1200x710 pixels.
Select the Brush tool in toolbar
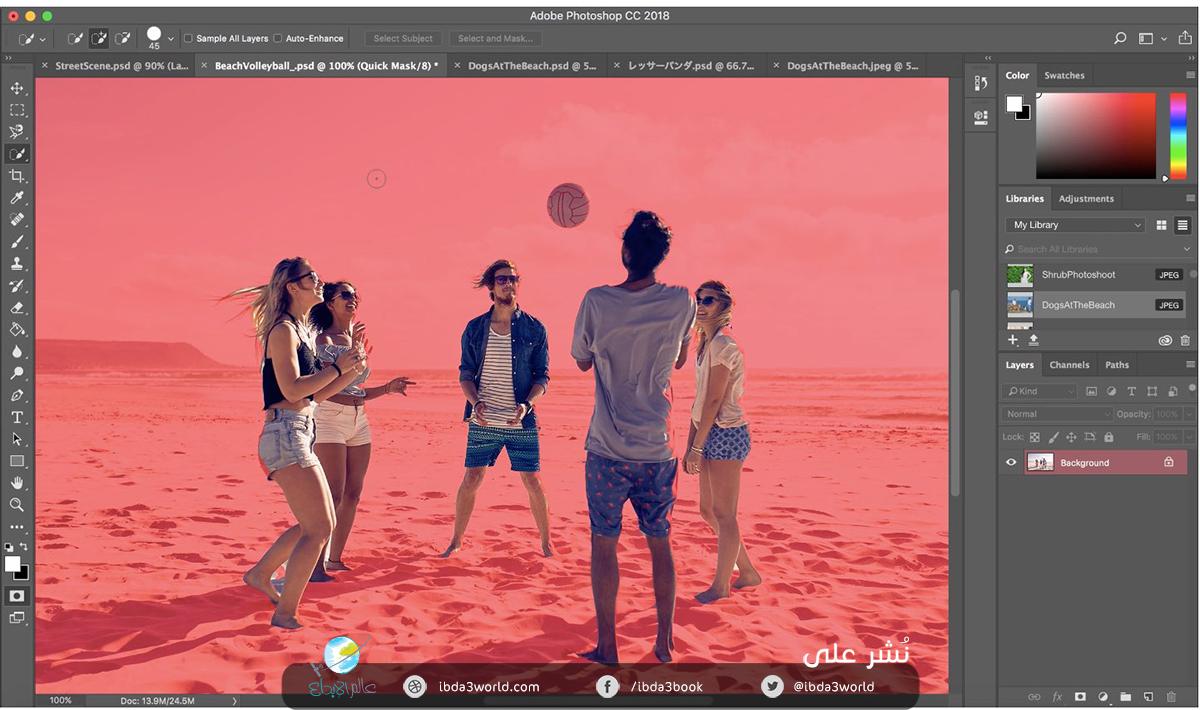pos(17,242)
